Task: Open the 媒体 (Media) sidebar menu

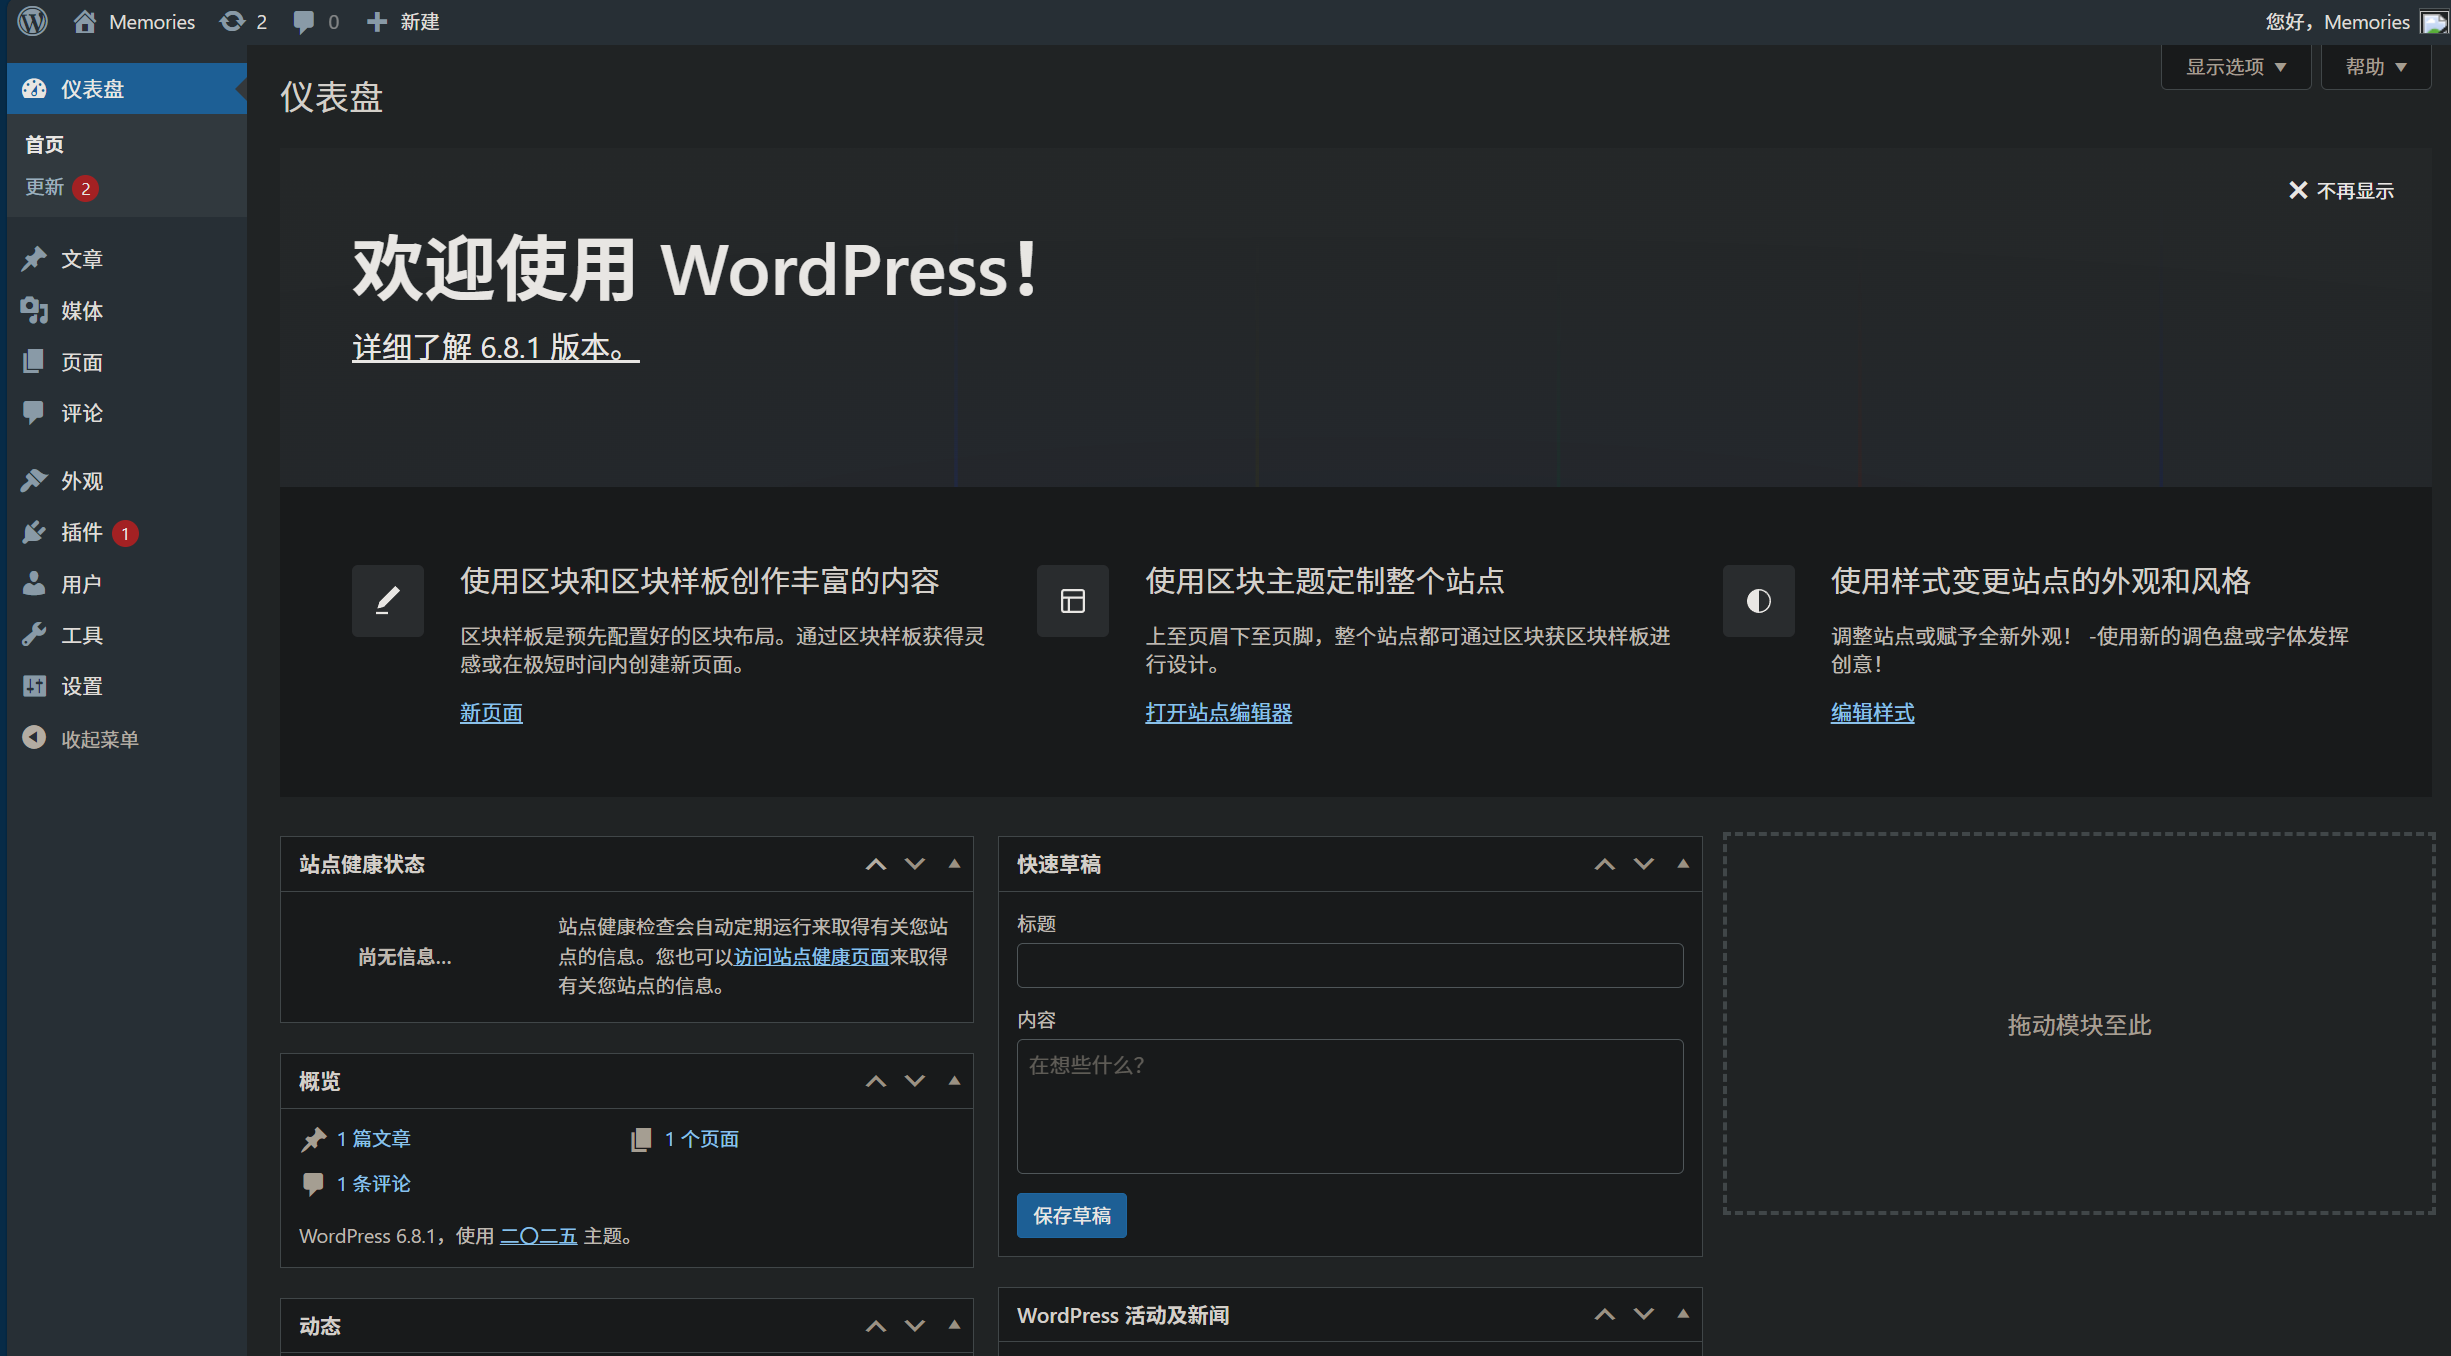Action: point(81,311)
